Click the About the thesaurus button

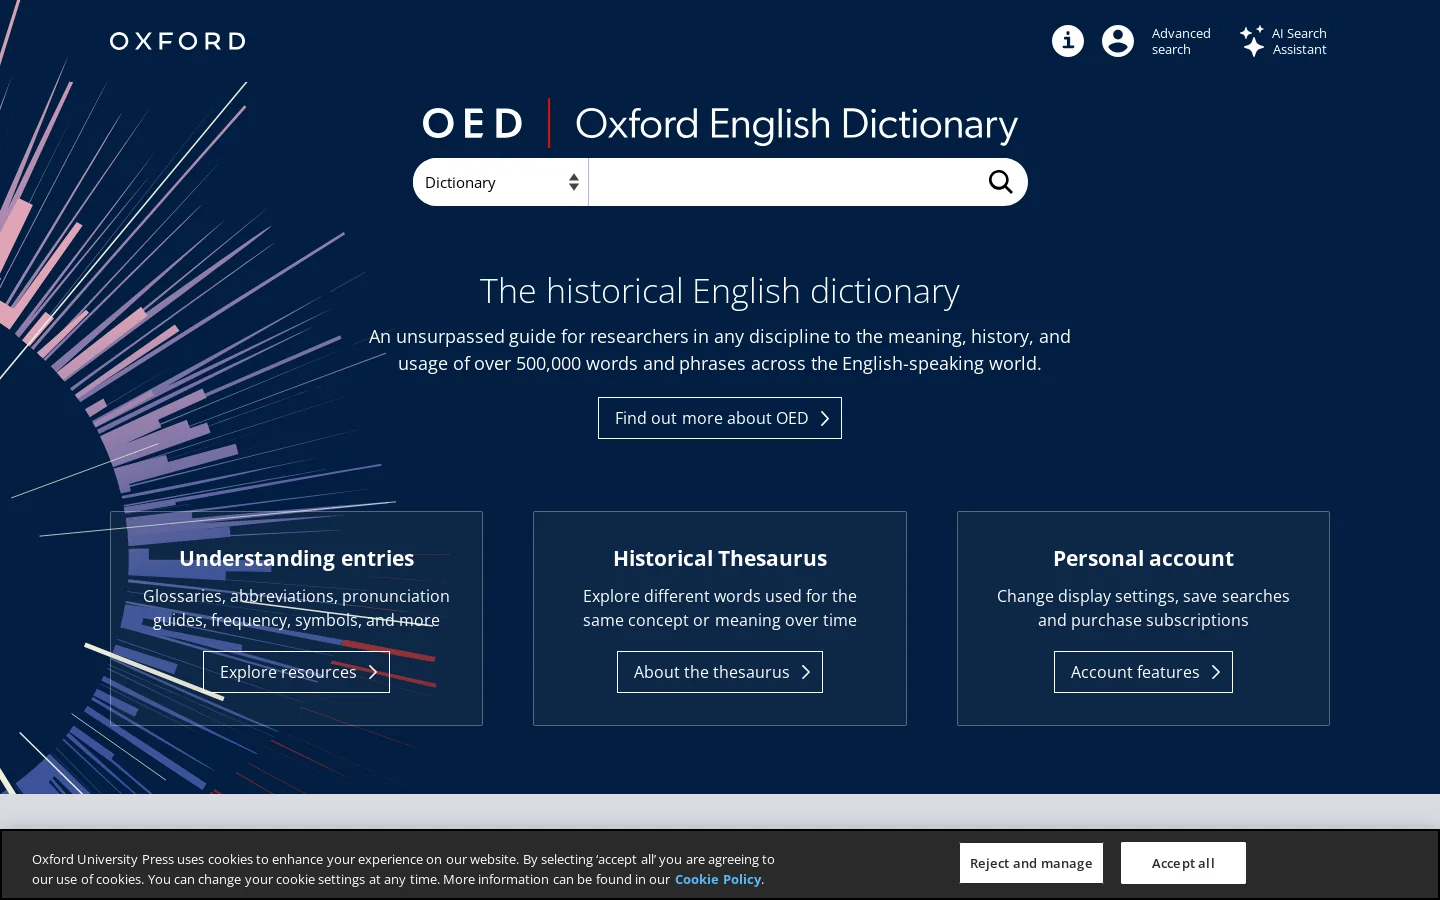(720, 672)
